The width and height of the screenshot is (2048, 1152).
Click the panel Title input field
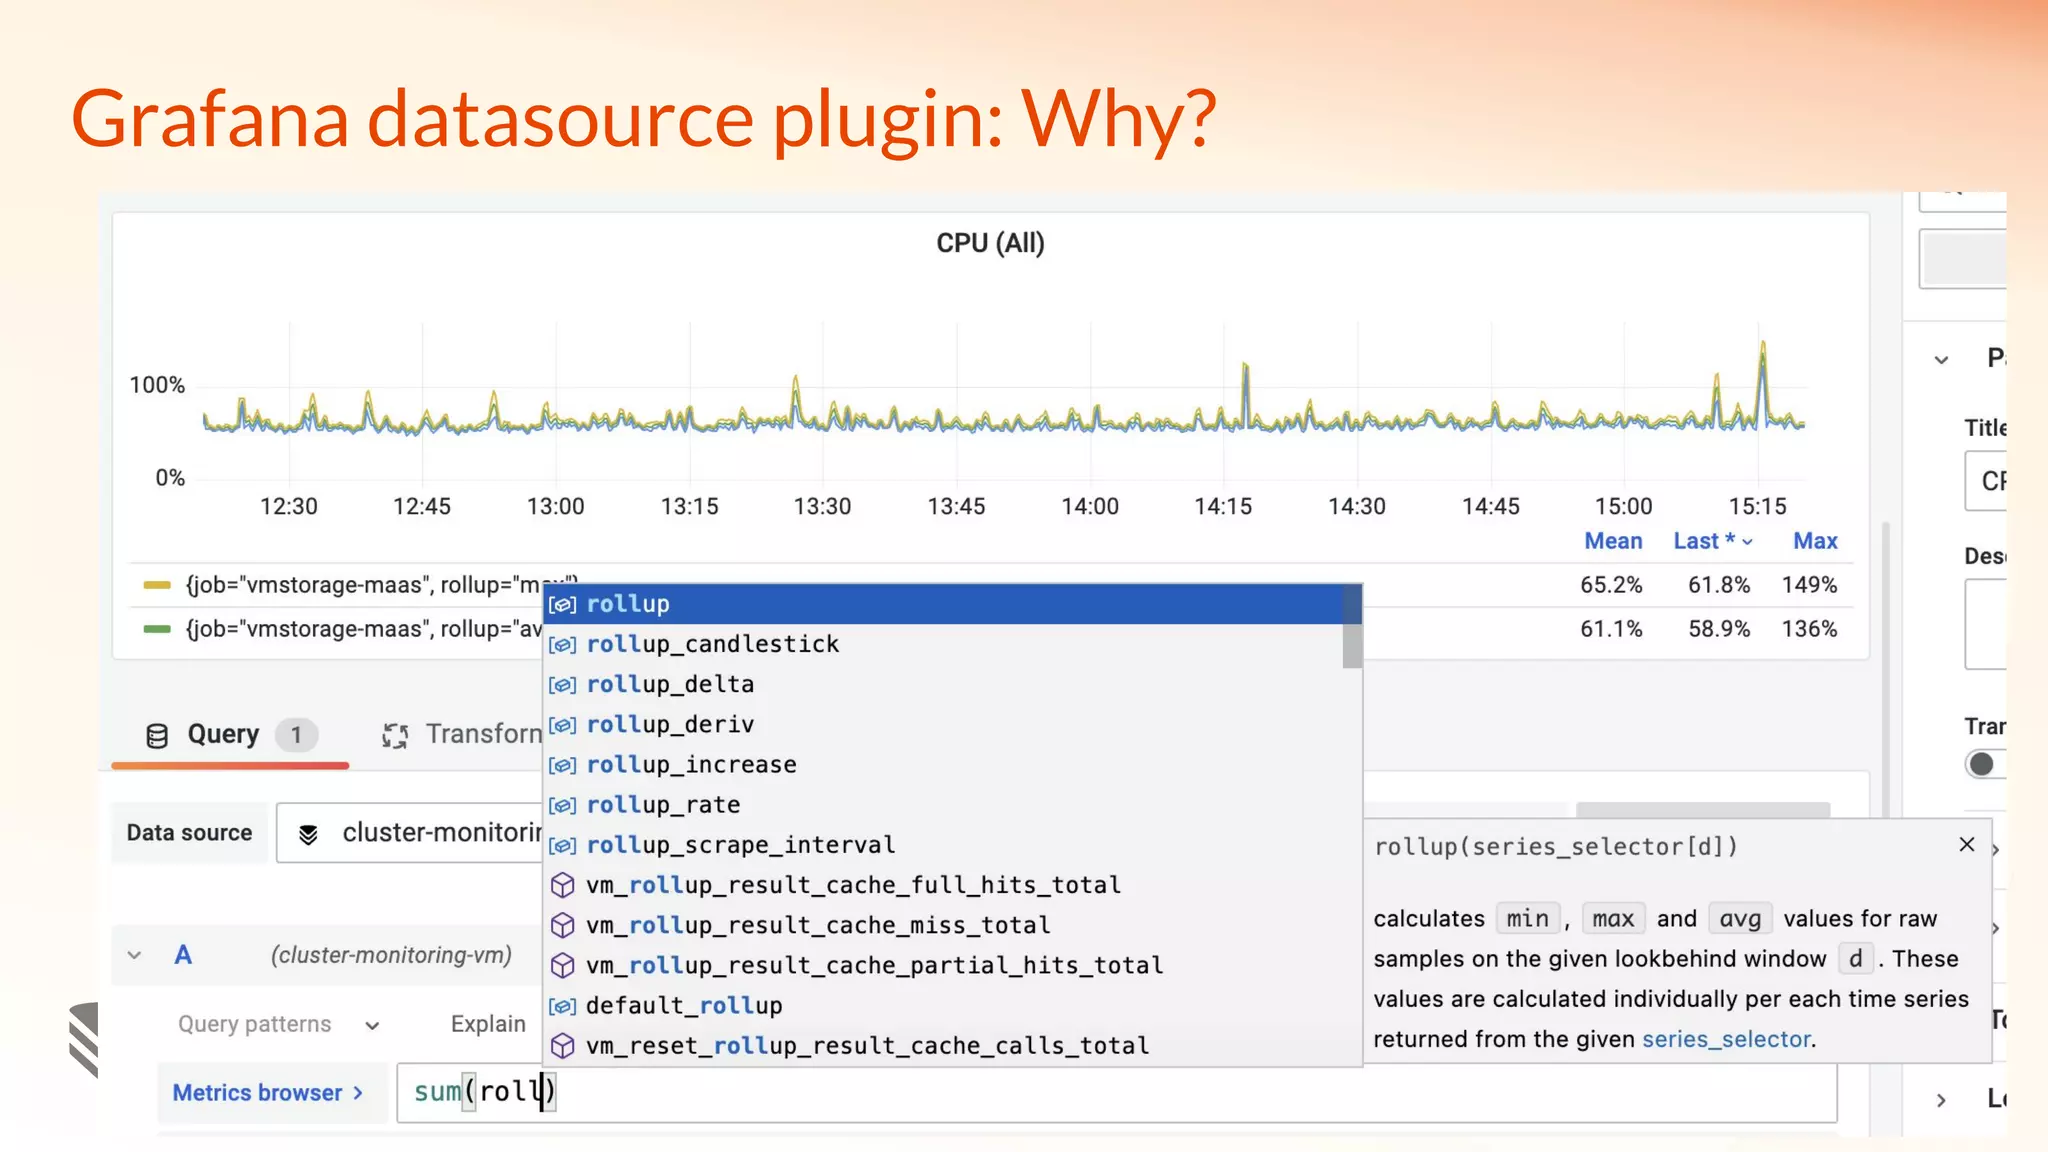click(x=1986, y=481)
